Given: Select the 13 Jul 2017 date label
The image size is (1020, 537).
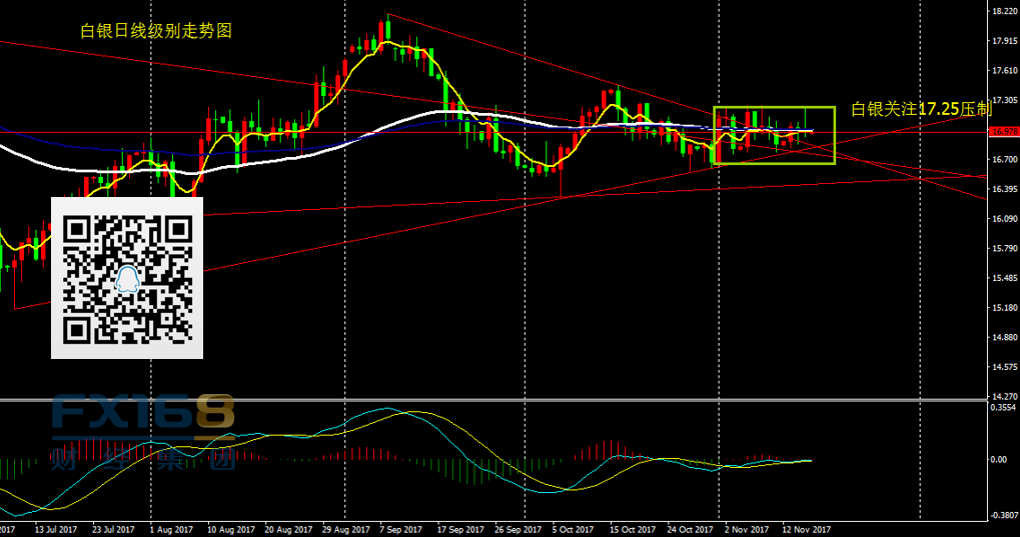Looking at the screenshot, I should pos(54,529).
